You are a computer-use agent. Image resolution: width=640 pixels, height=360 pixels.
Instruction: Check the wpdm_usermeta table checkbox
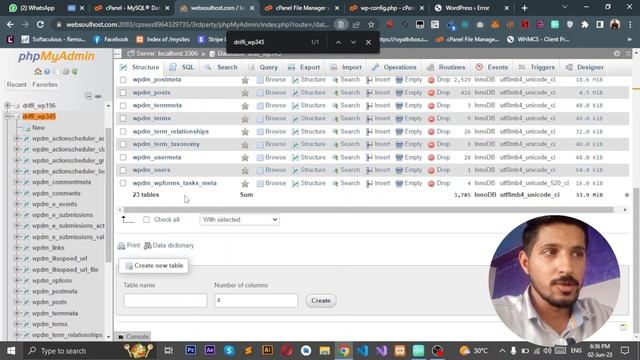[123, 158]
